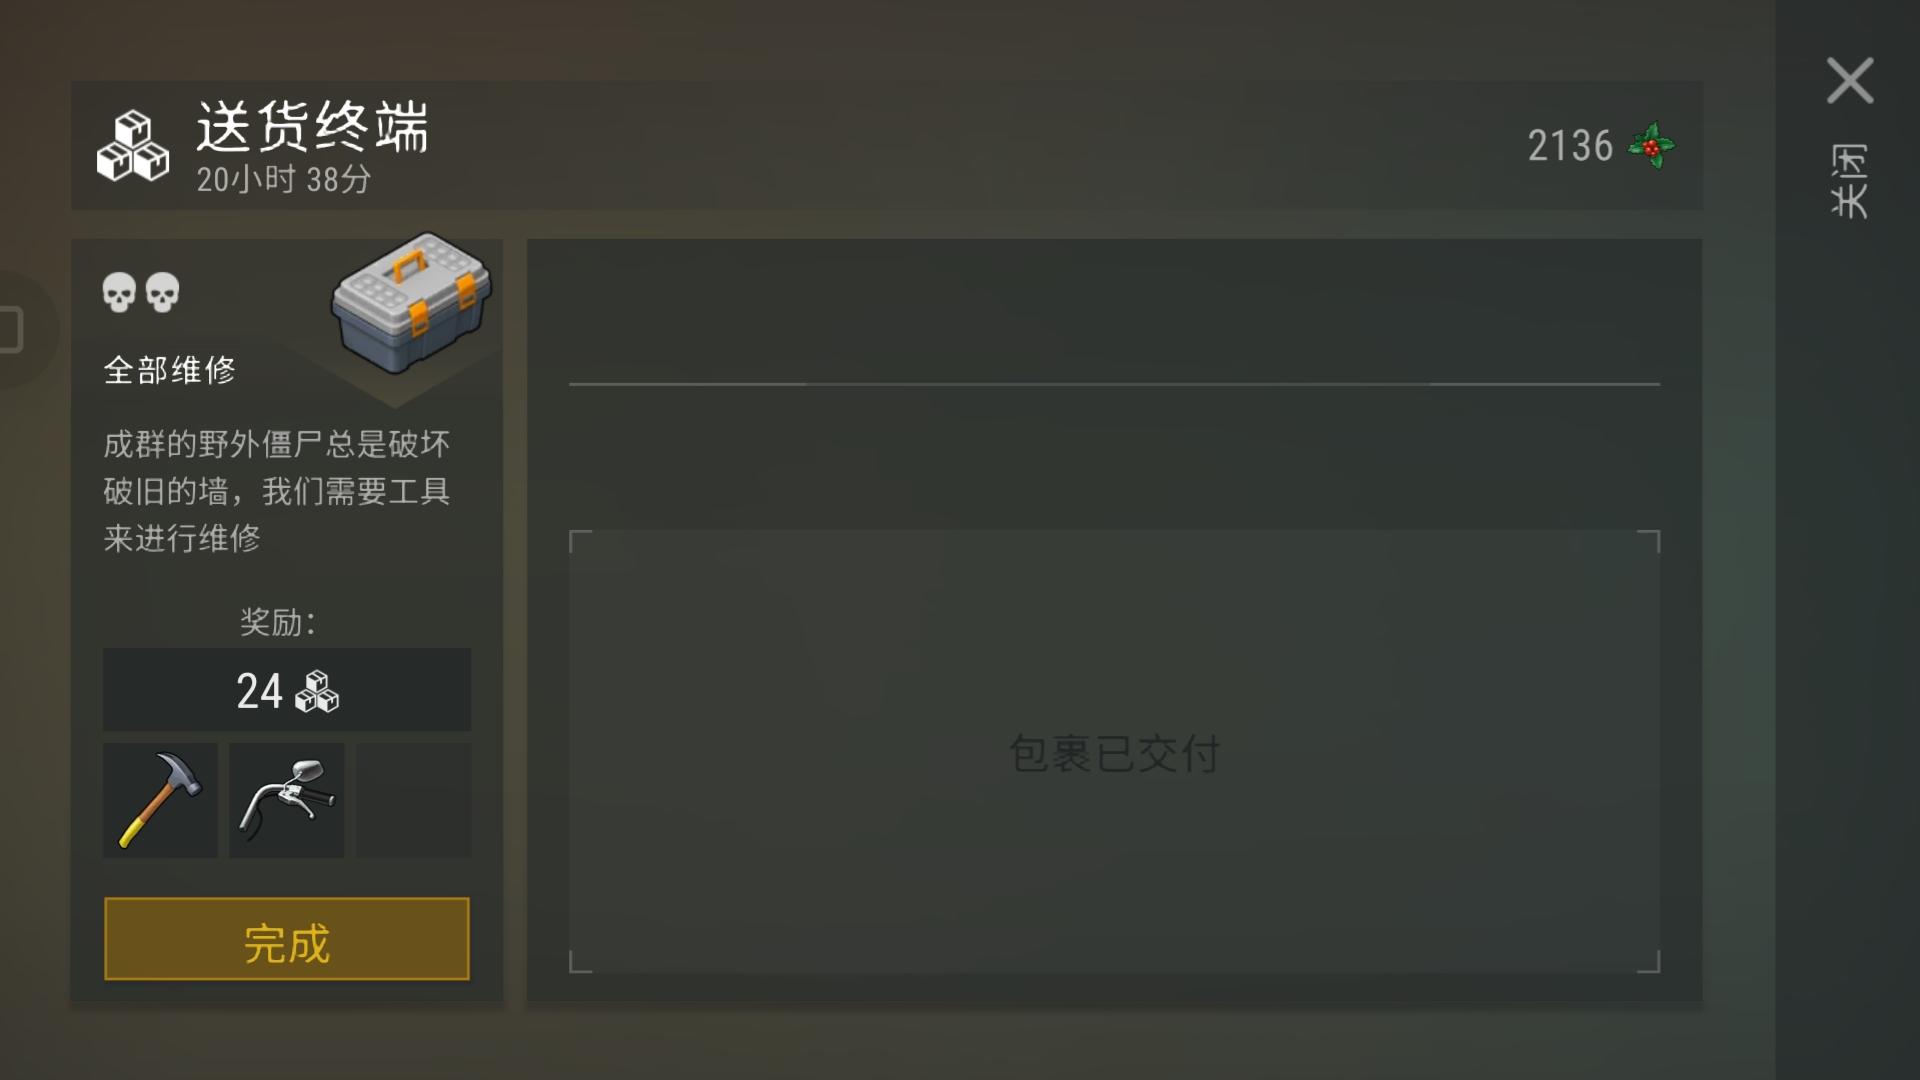This screenshot has height=1080, width=1920.
Task: Close the delivery terminal with X
Action: point(1850,81)
